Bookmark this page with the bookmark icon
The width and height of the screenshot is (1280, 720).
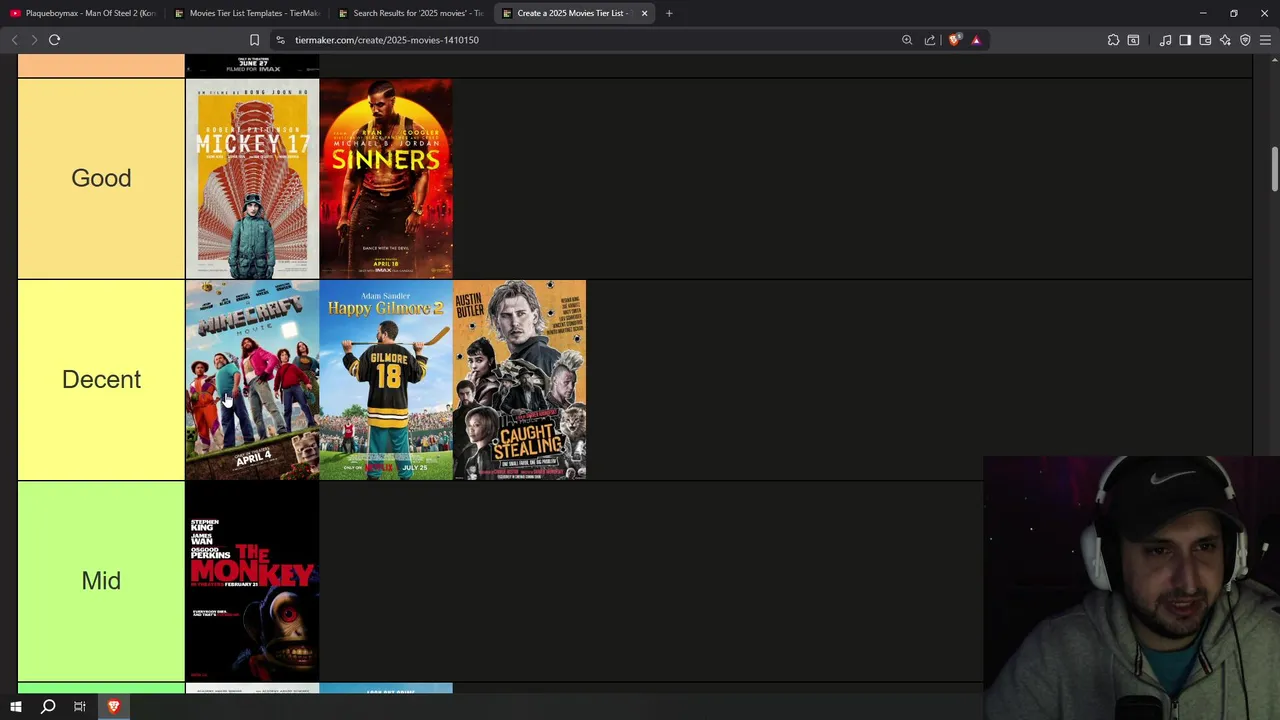pos(254,40)
